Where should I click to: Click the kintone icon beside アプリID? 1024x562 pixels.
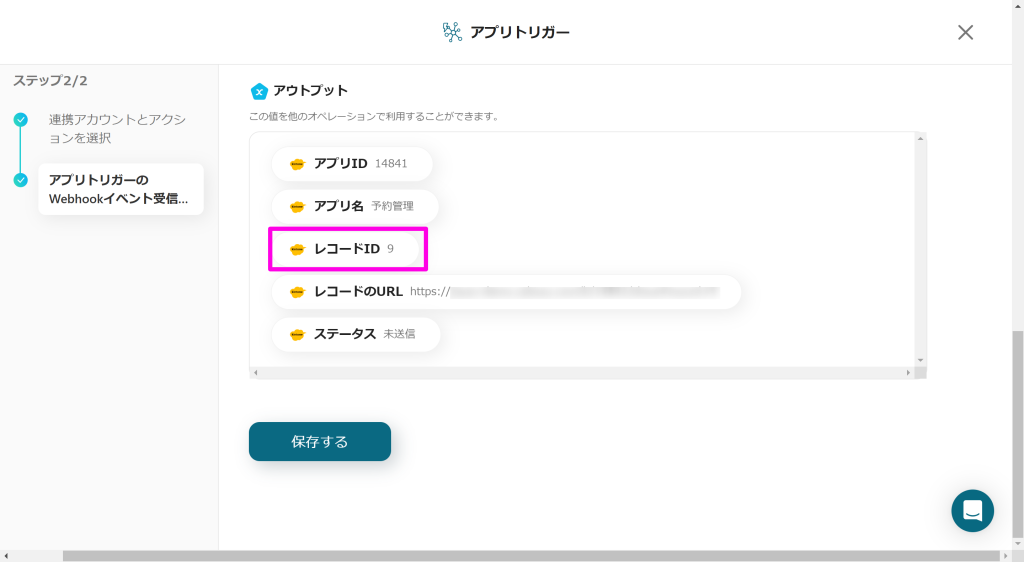pos(297,164)
